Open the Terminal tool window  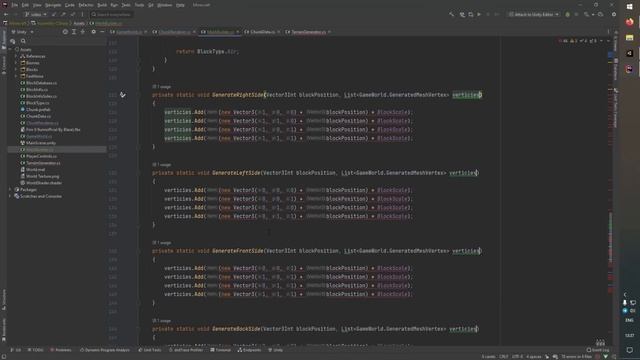[x=221, y=350]
